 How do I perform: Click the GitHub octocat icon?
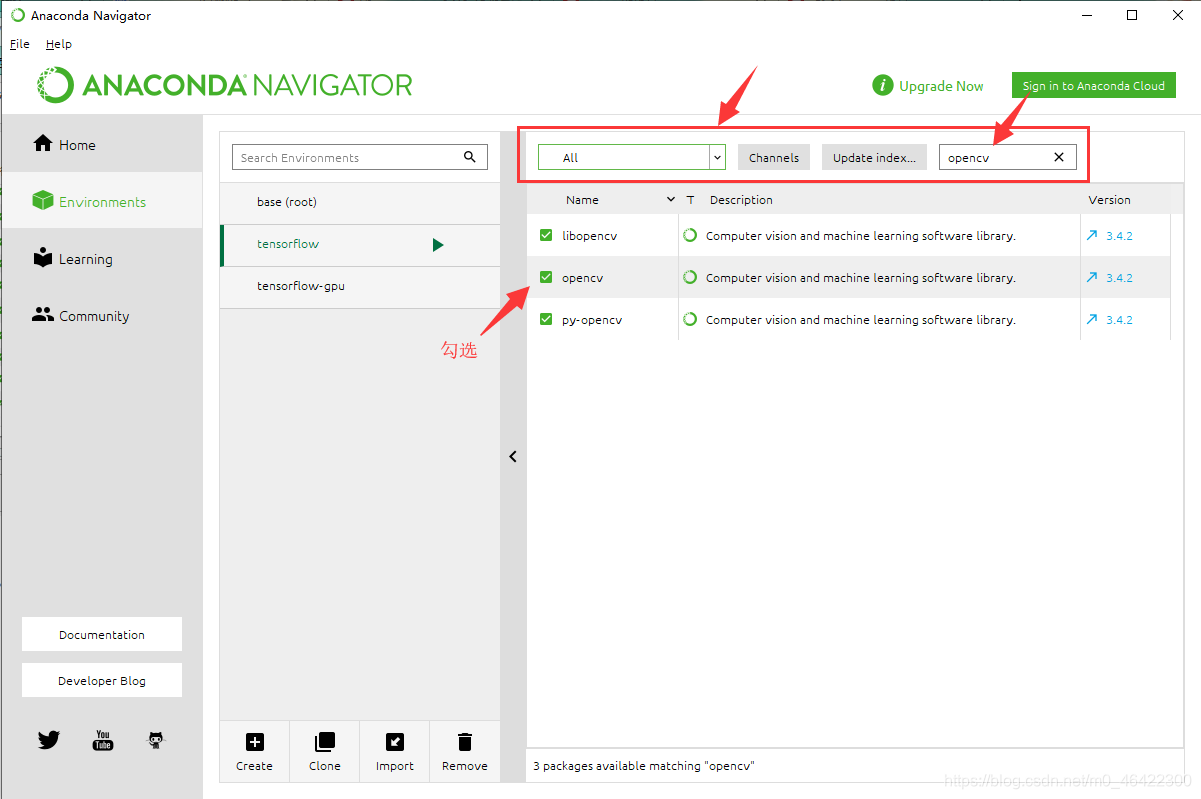(x=156, y=740)
